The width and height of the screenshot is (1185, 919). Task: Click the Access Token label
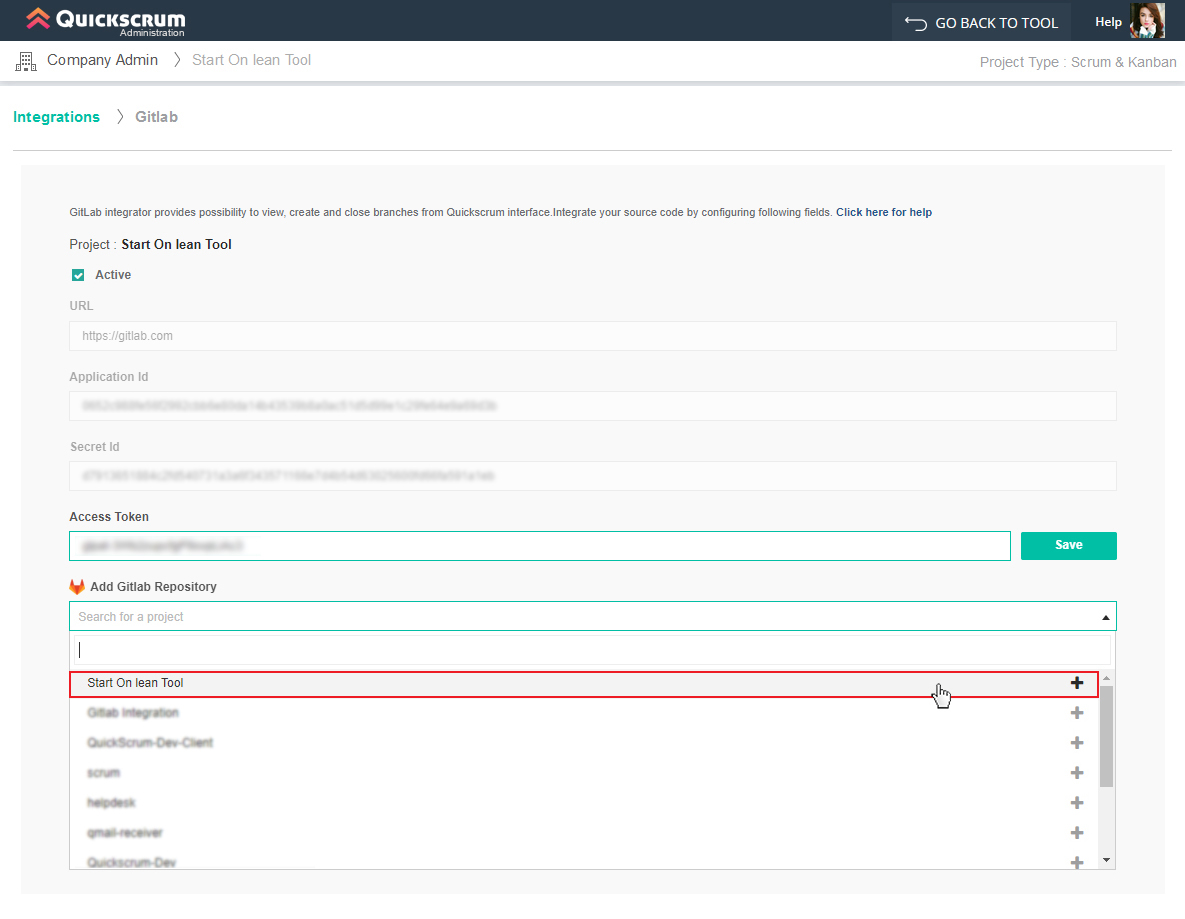[109, 517]
